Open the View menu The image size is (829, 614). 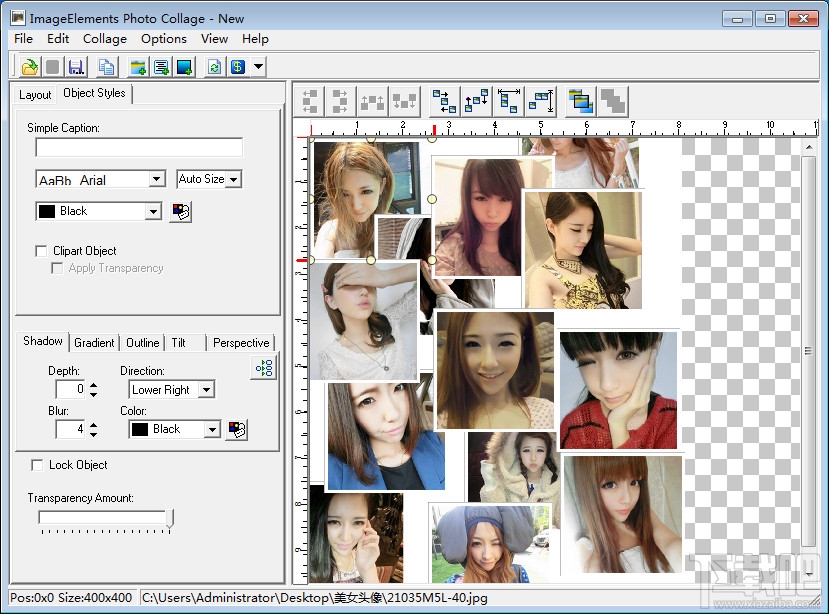point(214,39)
